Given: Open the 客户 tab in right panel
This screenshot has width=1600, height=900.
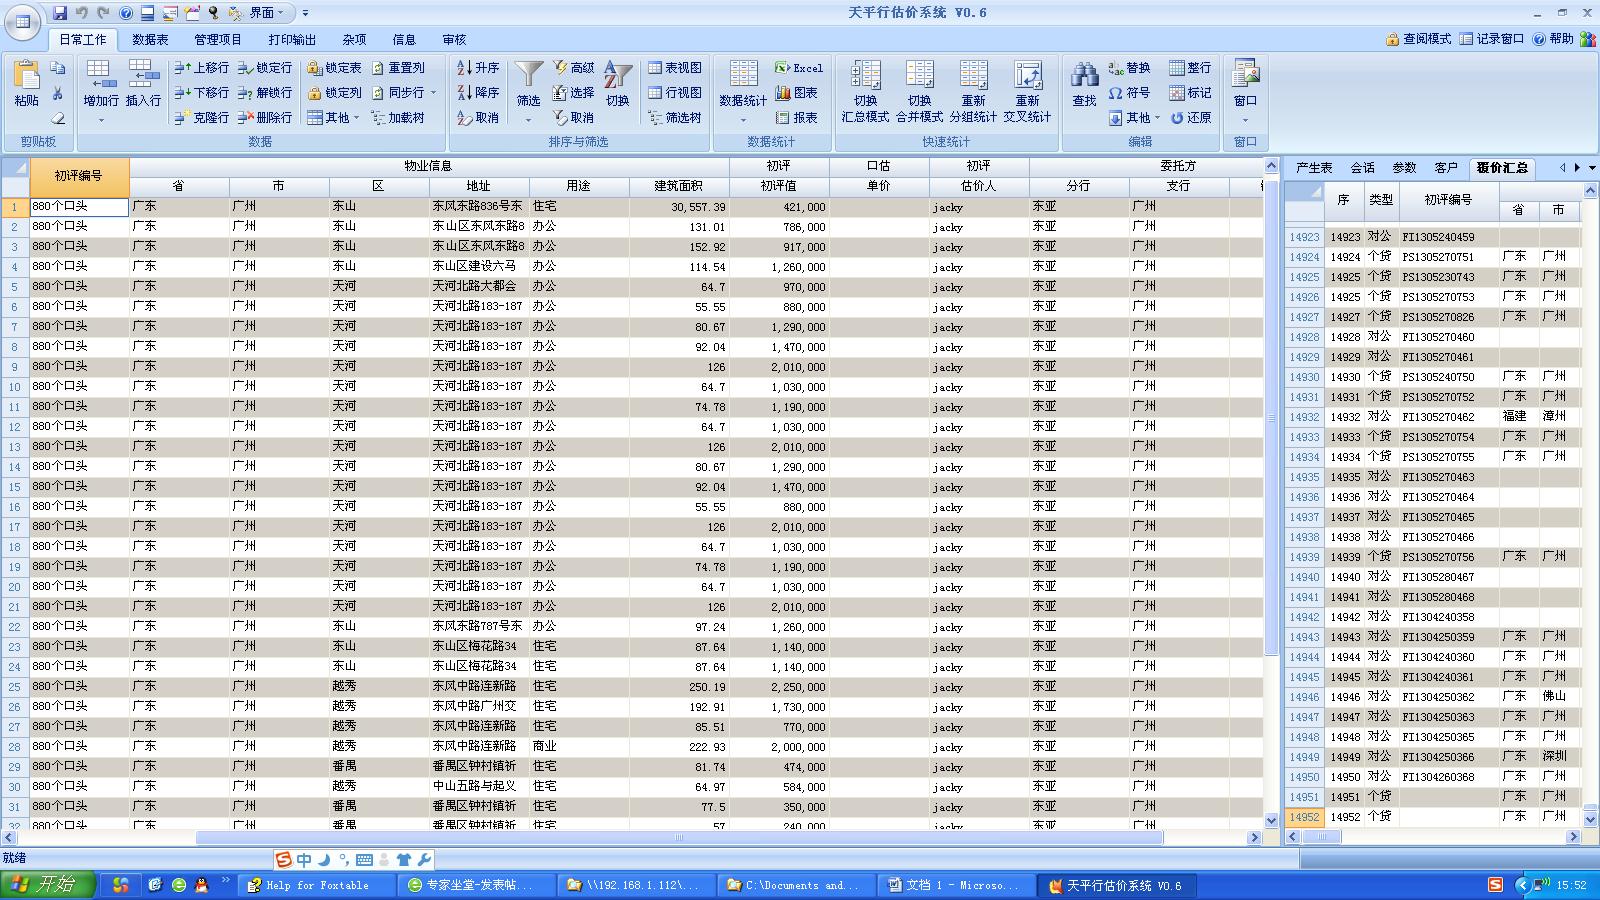Looking at the screenshot, I should tap(1445, 168).
